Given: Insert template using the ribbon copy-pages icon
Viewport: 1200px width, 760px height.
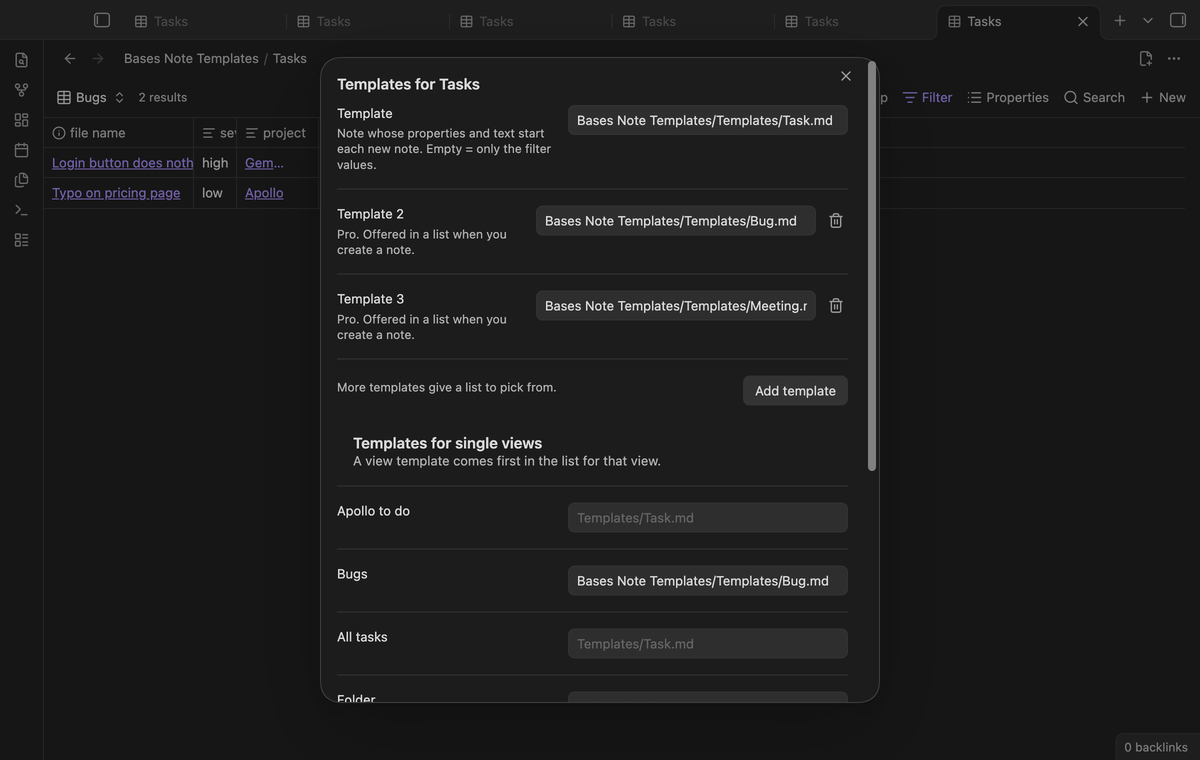Looking at the screenshot, I should coord(21,180).
